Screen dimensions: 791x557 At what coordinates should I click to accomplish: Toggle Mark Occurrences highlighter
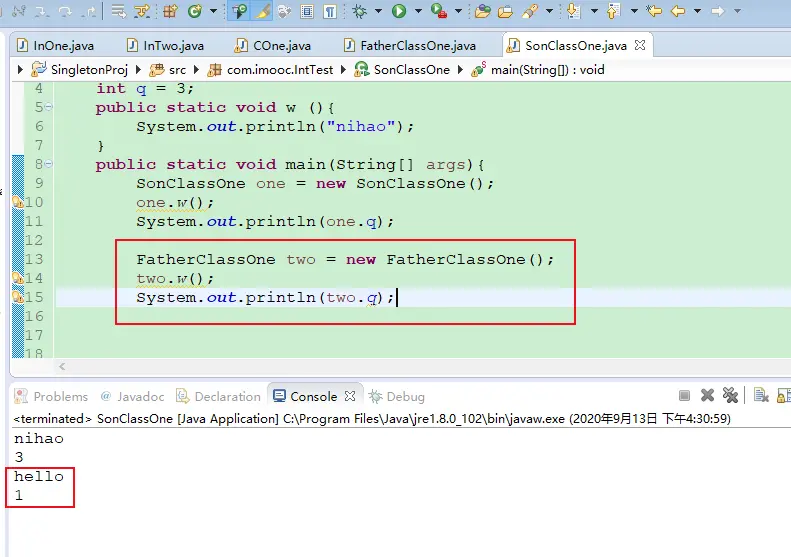click(262, 12)
